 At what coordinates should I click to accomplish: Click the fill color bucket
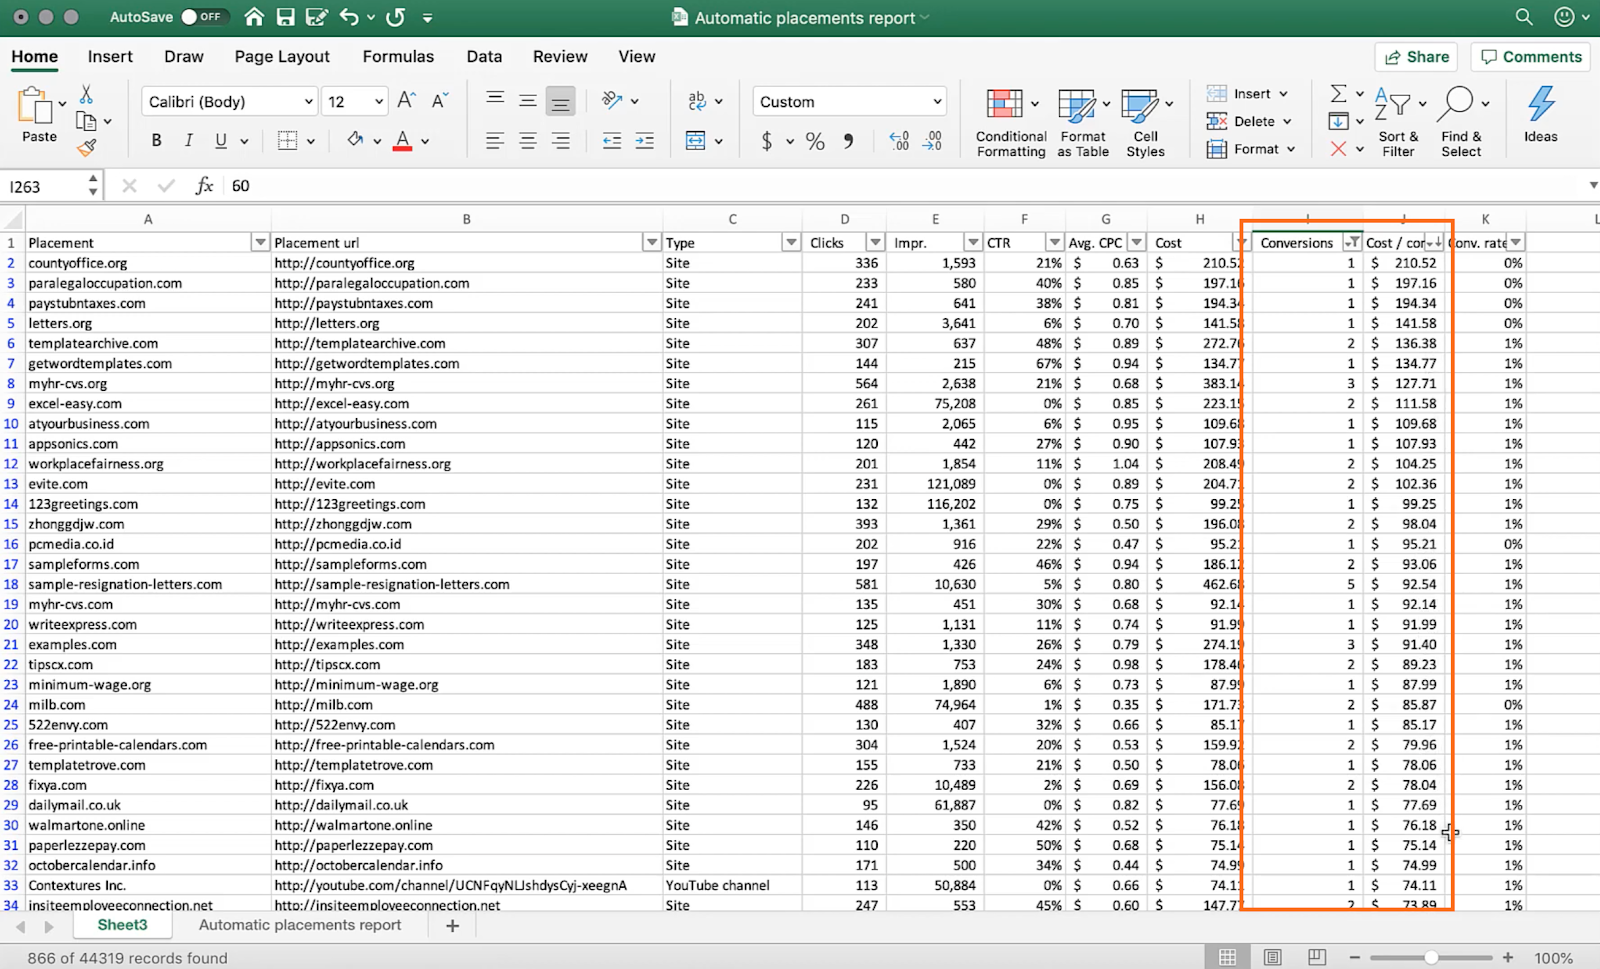coord(355,141)
